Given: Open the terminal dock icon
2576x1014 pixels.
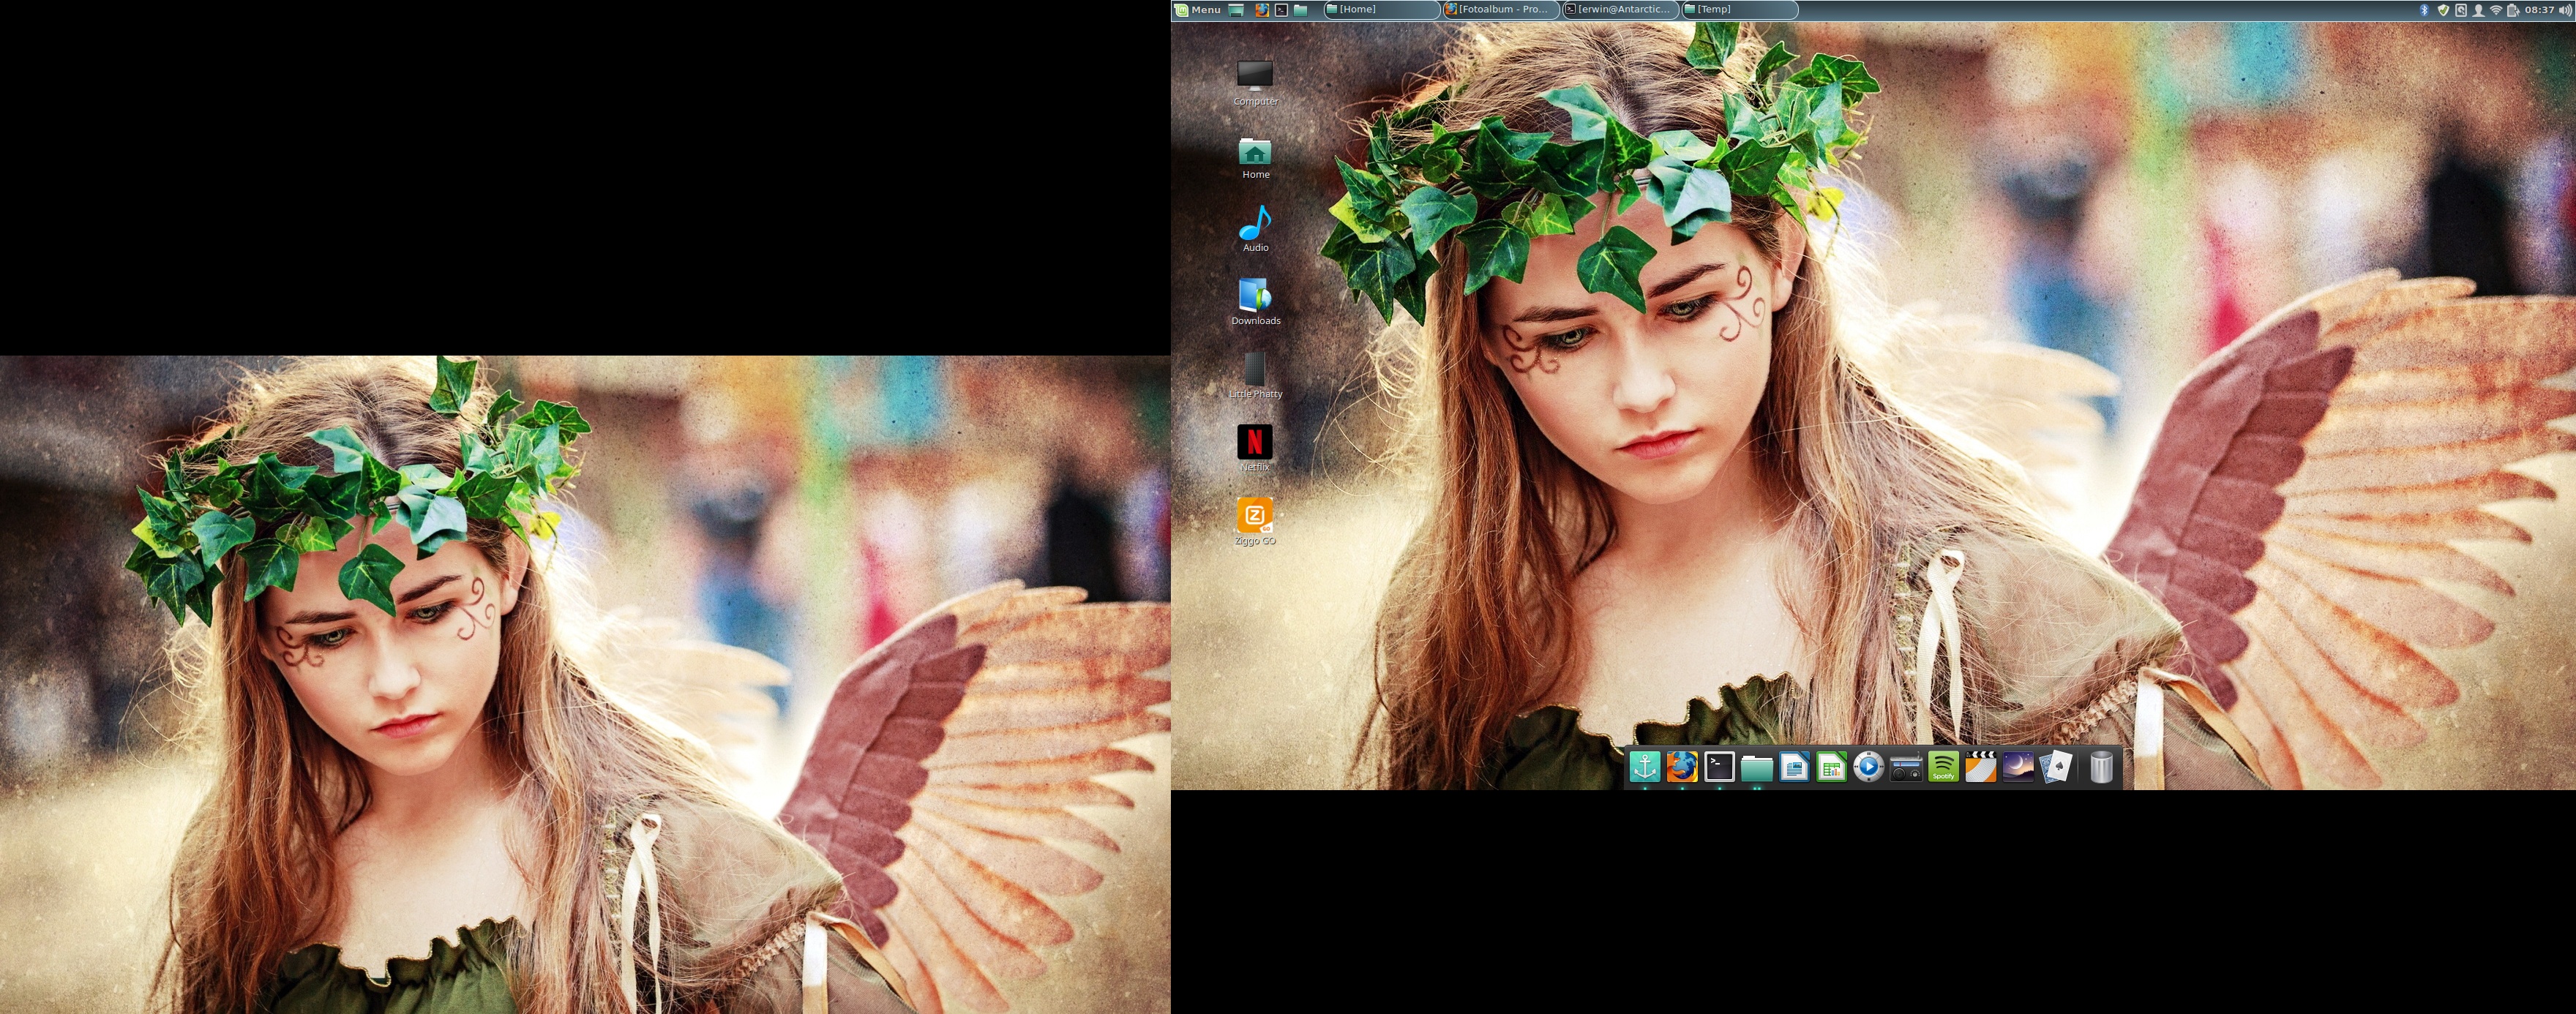Looking at the screenshot, I should pyautogui.click(x=1719, y=767).
